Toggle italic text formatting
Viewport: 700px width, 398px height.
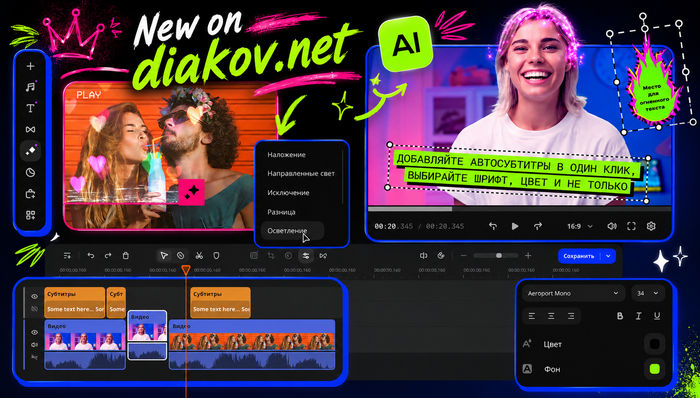[638, 316]
